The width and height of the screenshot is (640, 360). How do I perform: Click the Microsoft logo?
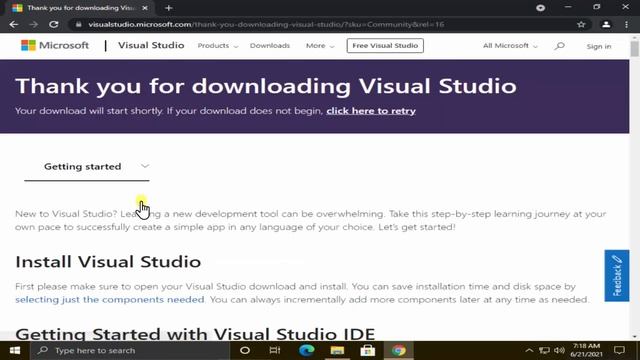pyautogui.click(x=55, y=45)
